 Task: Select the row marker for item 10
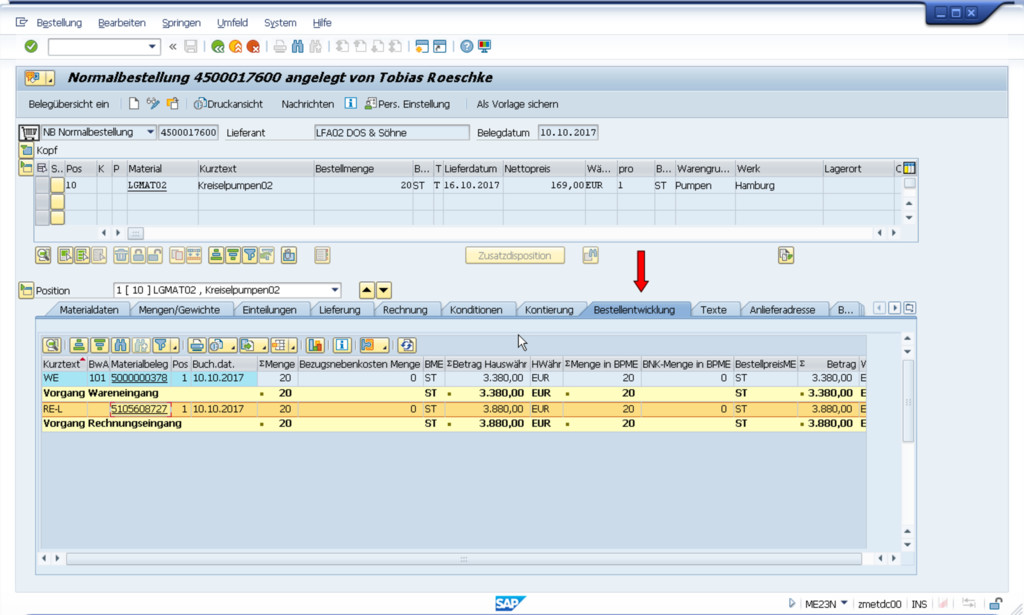pos(41,185)
